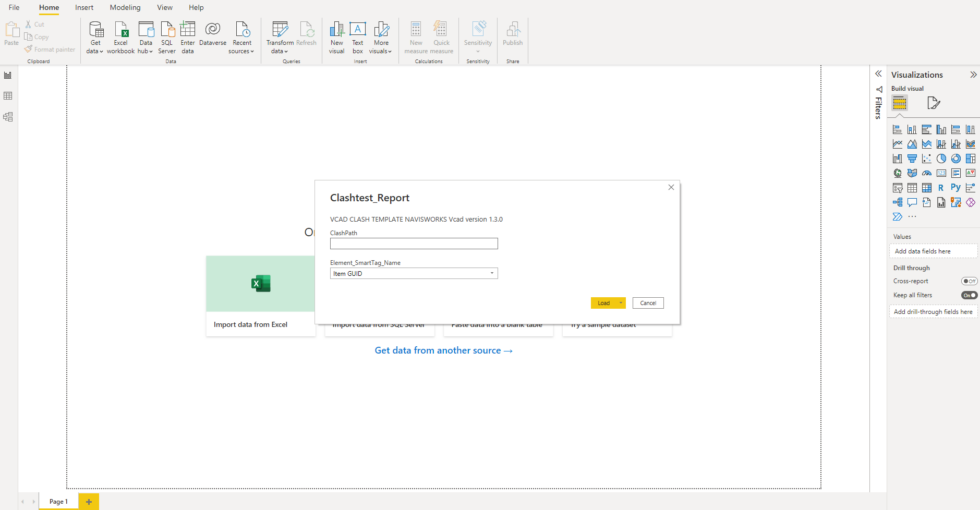Open the Element_SmartTag_Name Item GUID dropdown
This screenshot has width=980, height=510.
(414, 274)
